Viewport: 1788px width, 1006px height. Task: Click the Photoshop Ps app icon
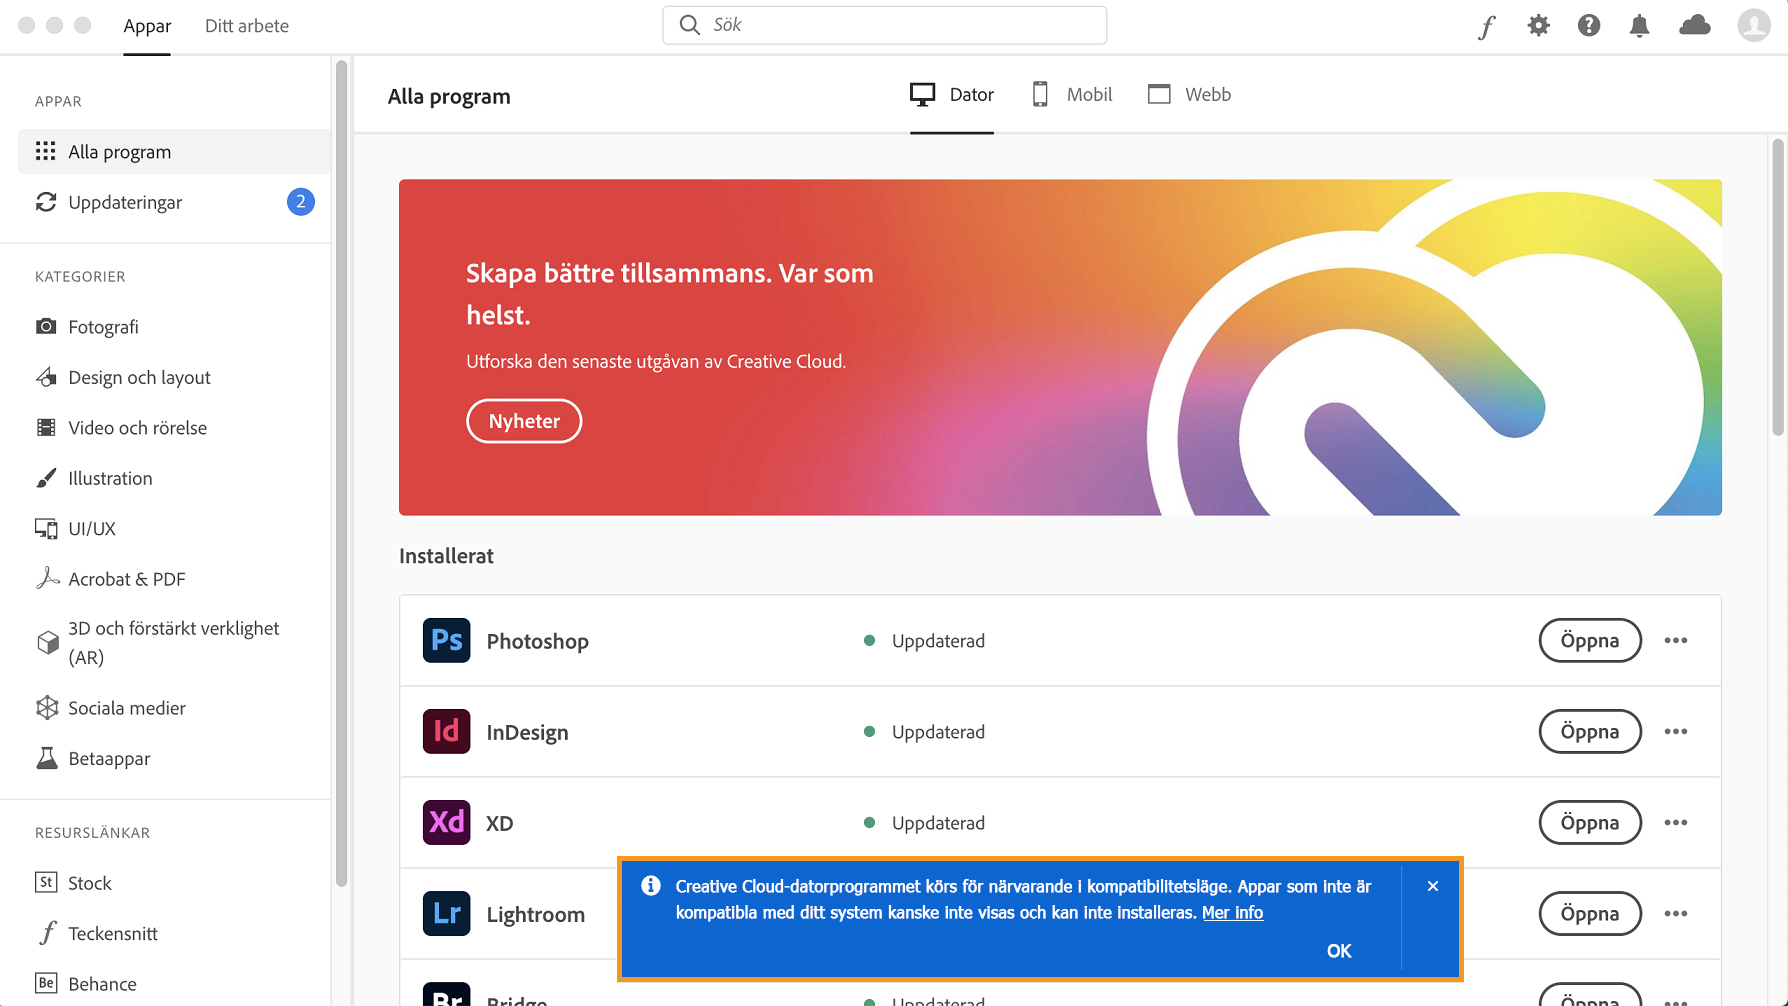446,640
